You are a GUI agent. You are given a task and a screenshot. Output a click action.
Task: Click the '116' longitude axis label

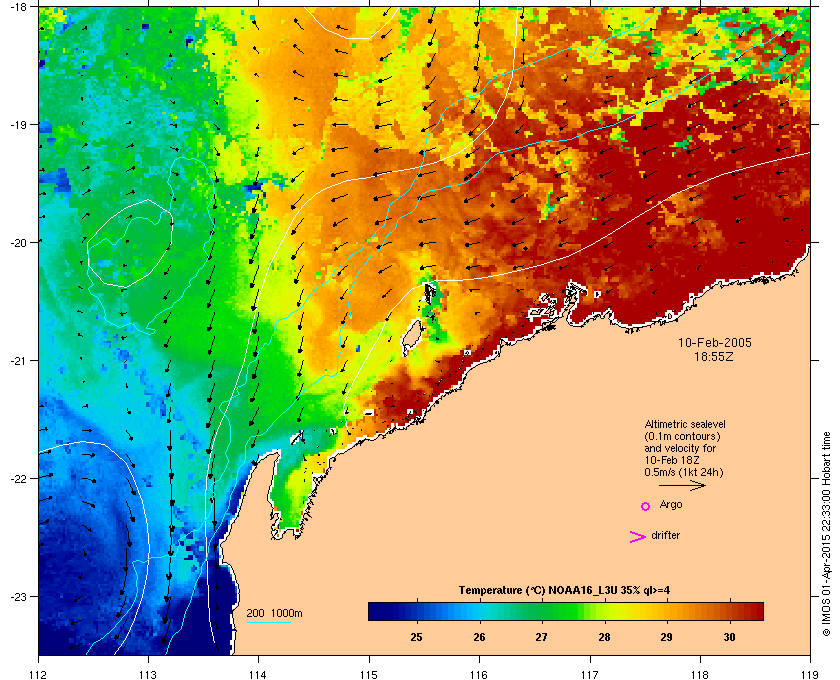(x=479, y=675)
